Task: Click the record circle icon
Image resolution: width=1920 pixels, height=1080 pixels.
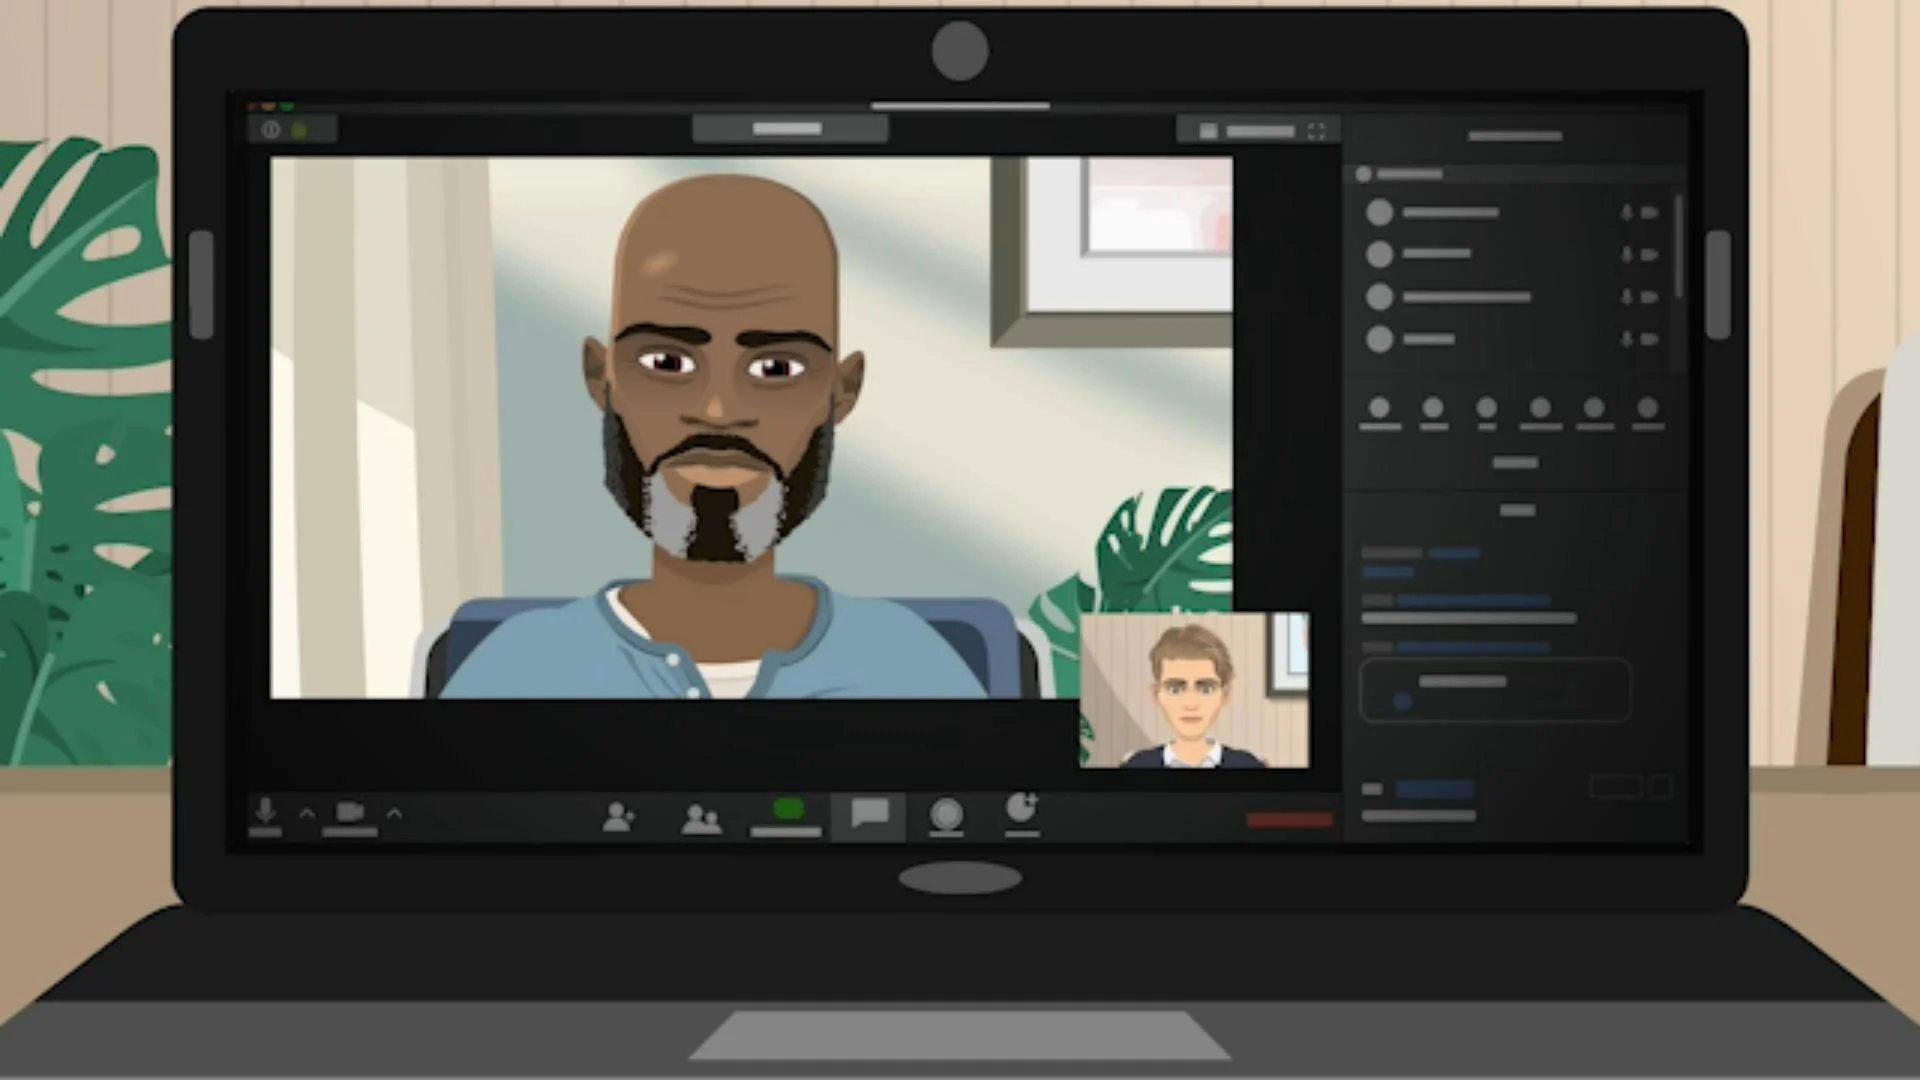Action: pos(946,815)
